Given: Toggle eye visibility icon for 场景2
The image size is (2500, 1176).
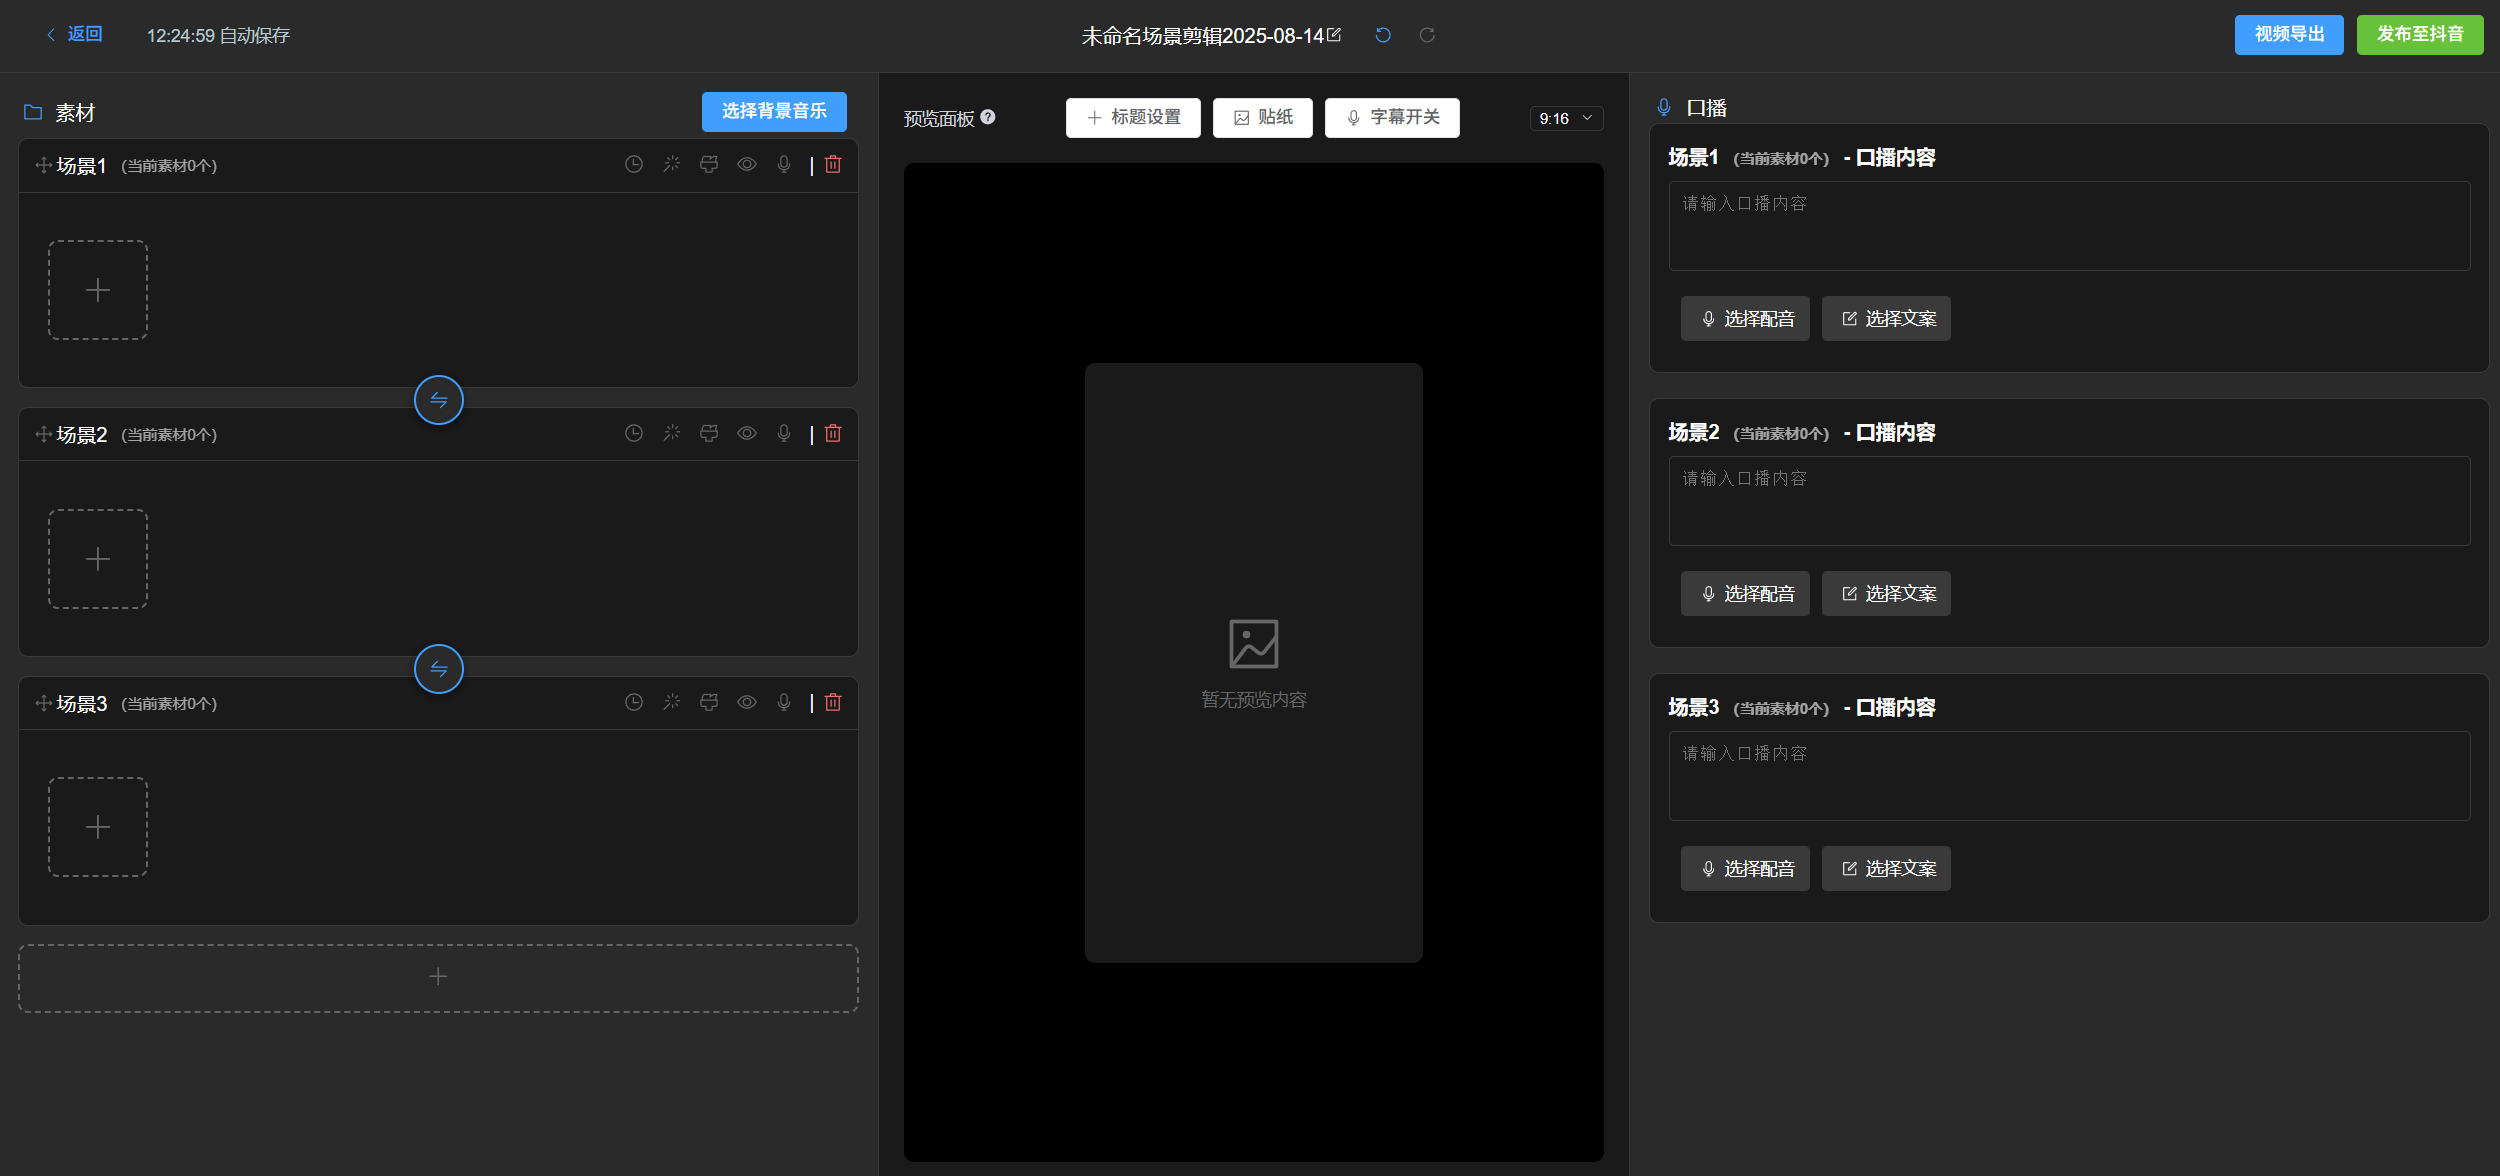Looking at the screenshot, I should [x=747, y=433].
